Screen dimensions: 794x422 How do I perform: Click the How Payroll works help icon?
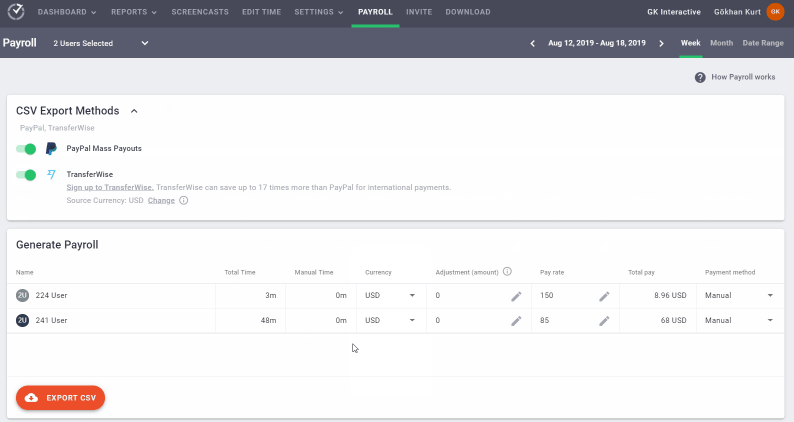click(700, 78)
